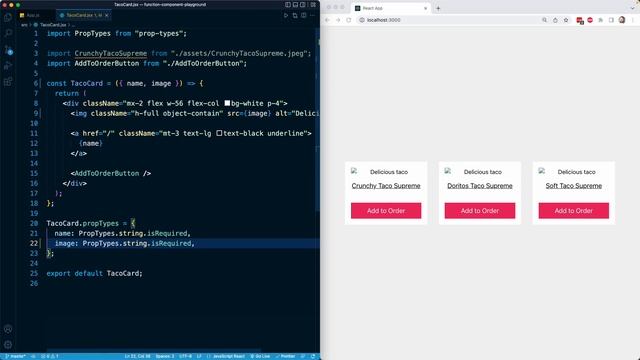Add Doritos Taco Supreme to order
The height and width of the screenshot is (360, 640).
pyautogui.click(x=480, y=211)
